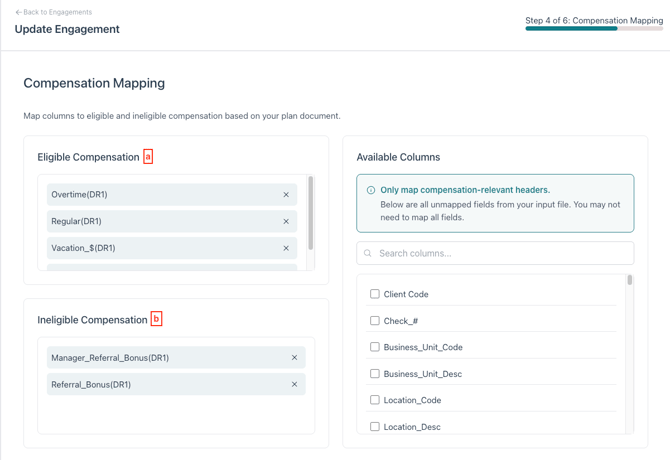This screenshot has width=670, height=460.
Task: Remove Regular(DR1) using the X icon
Action: pos(286,222)
